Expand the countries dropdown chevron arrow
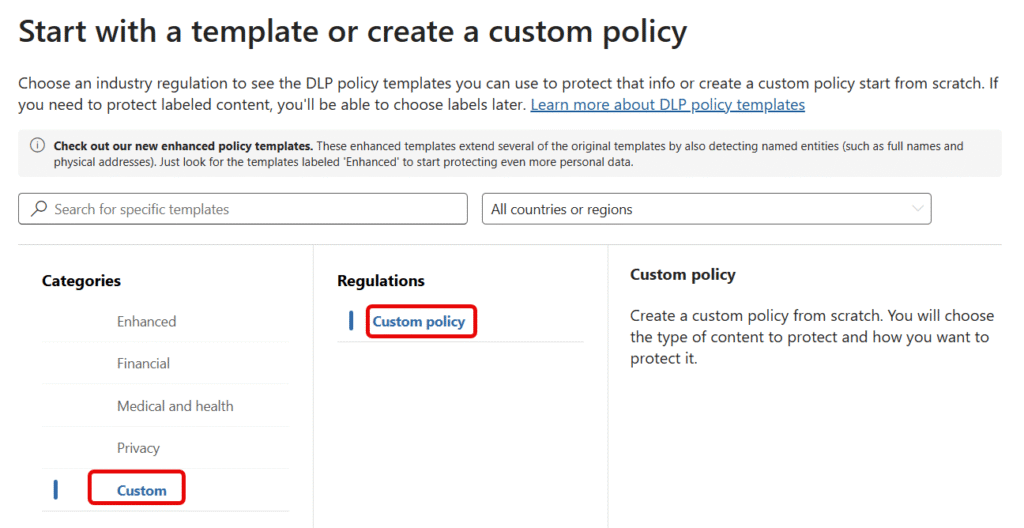 tap(918, 209)
